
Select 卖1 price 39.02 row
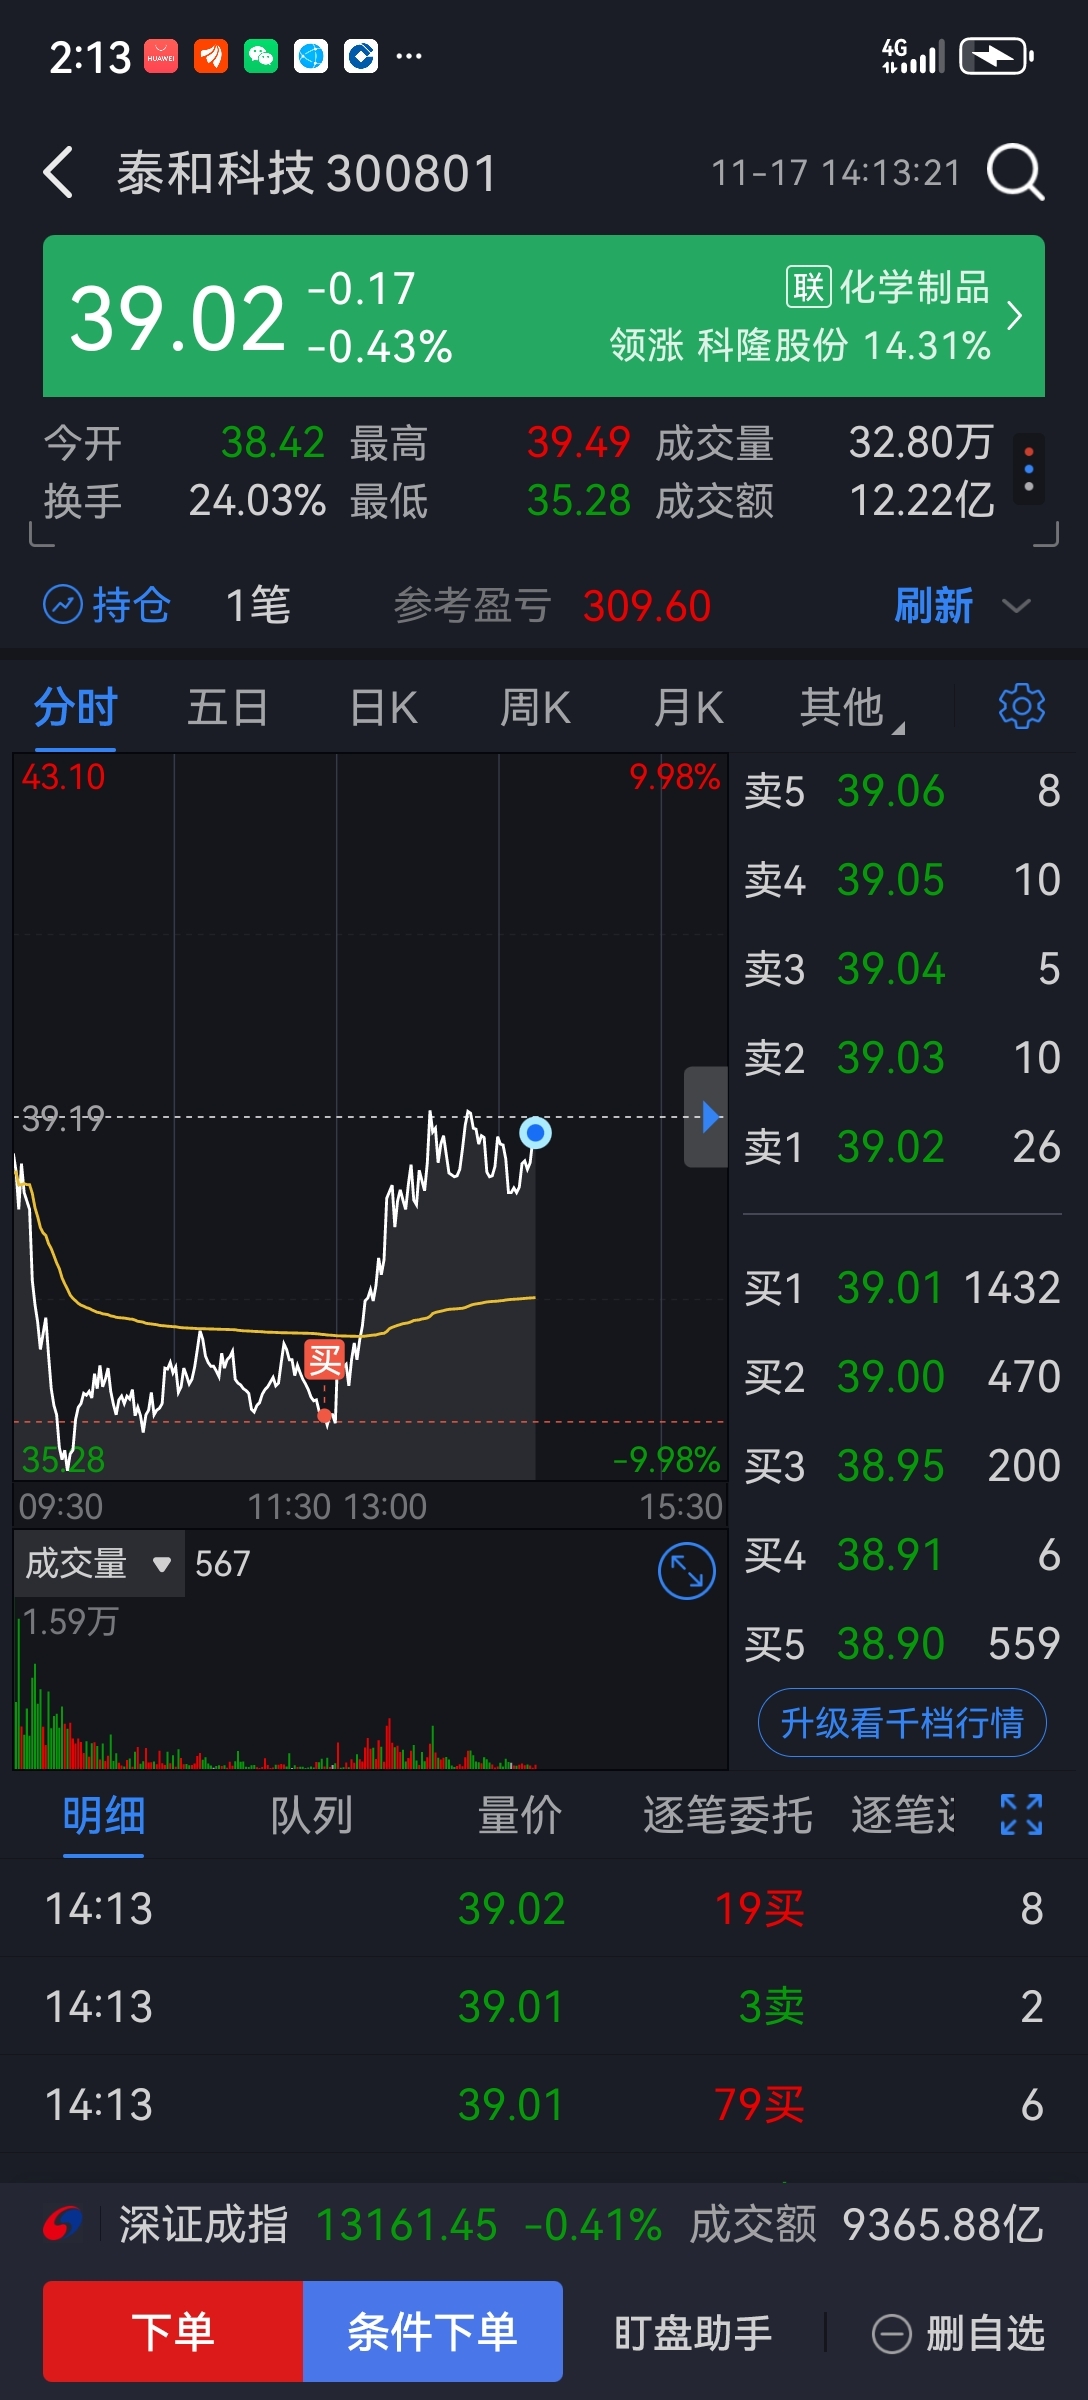[902, 1147]
